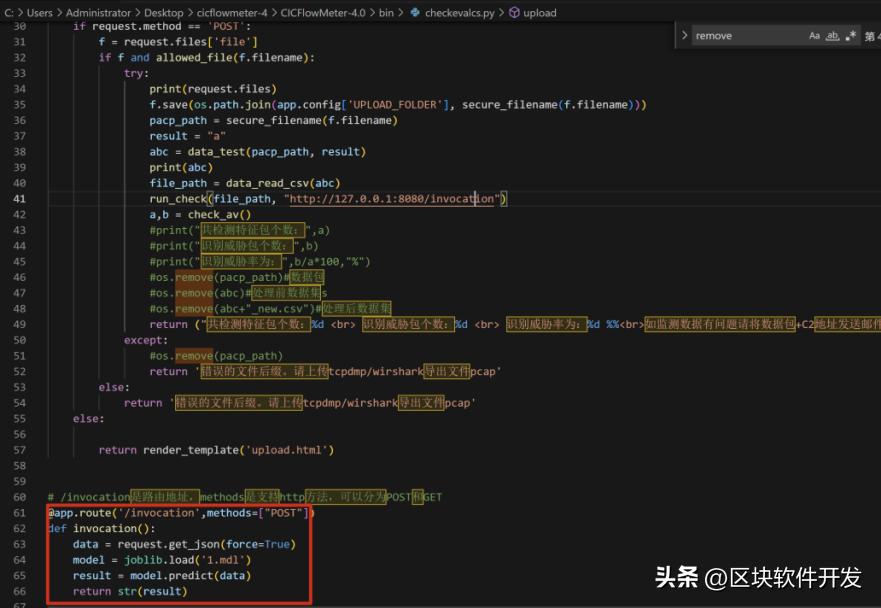
Task: Open the 'Users' breadcrumb folder
Action: tap(39, 13)
